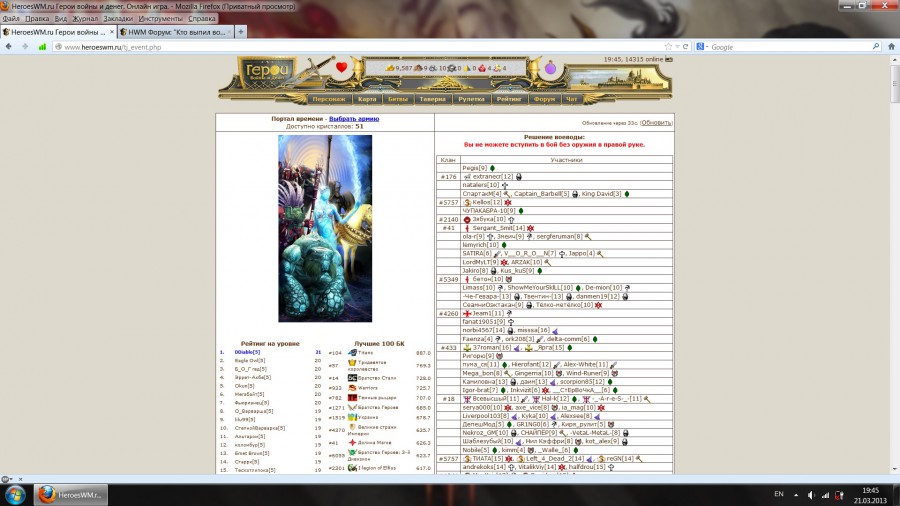
Task: Go to the Таверна section
Action: [x=432, y=99]
